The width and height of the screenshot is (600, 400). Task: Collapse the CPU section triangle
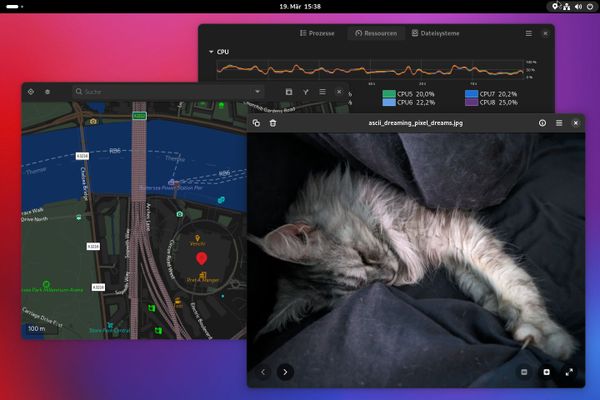pos(210,51)
